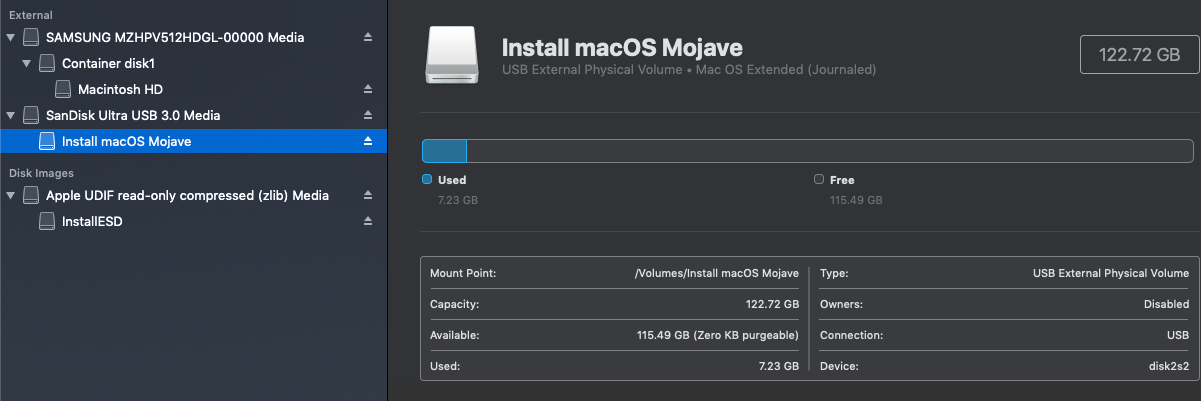Click the blue used portion of storage bar

[x=444, y=151]
